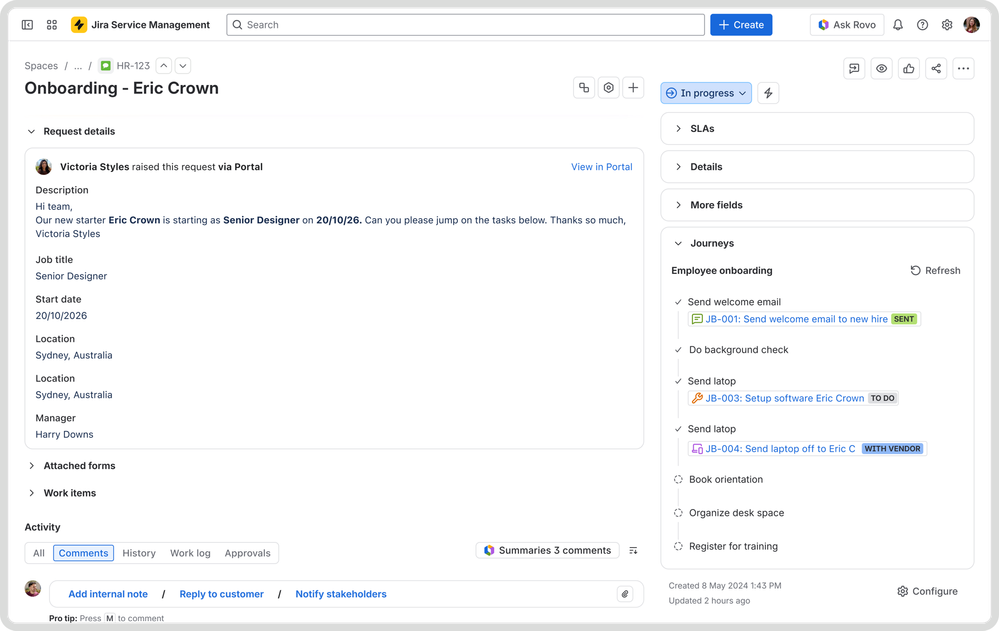Screen dimensions: 999x631
Task: Click the blue Create button
Action: tap(741, 25)
